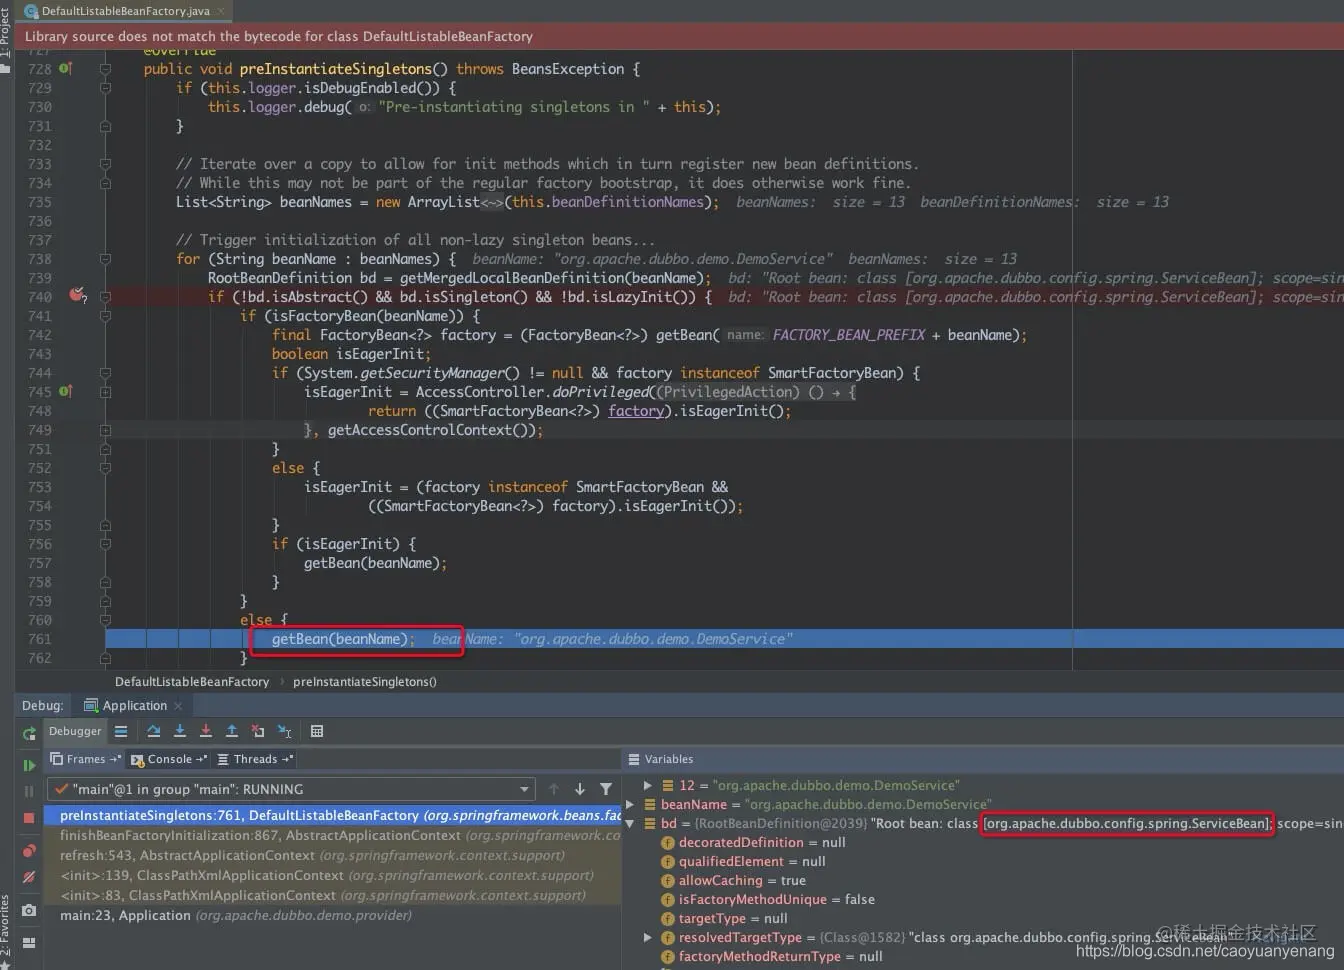Select the refresh:543 frame
1344x970 pixels.
click(333, 856)
